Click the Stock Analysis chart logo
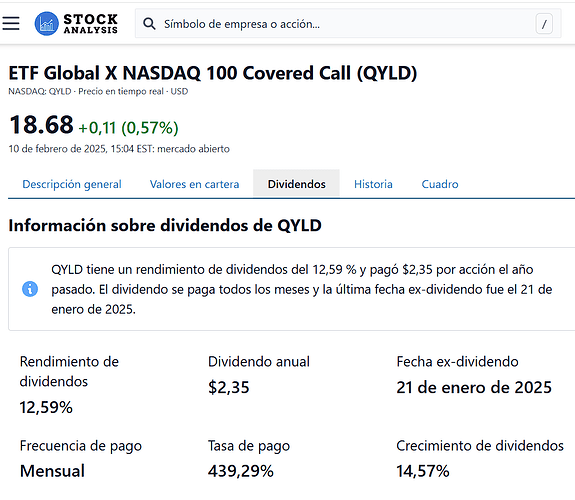Screen dimensions: 575x500 pyautogui.click(x=47, y=24)
